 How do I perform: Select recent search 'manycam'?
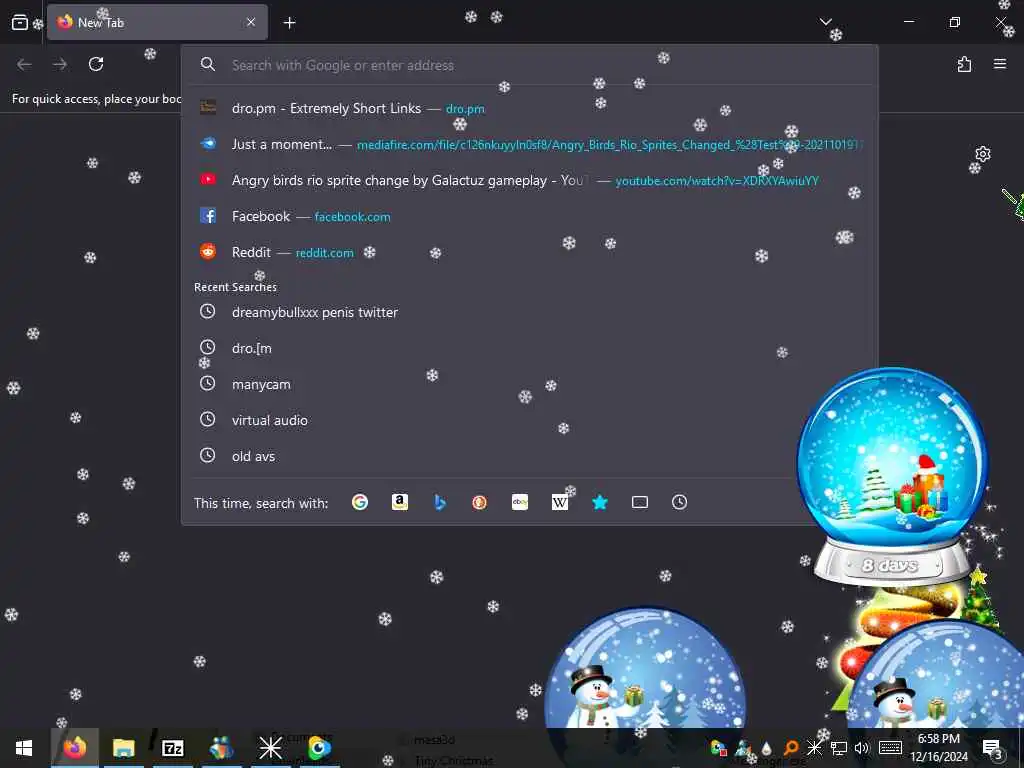(x=529, y=384)
